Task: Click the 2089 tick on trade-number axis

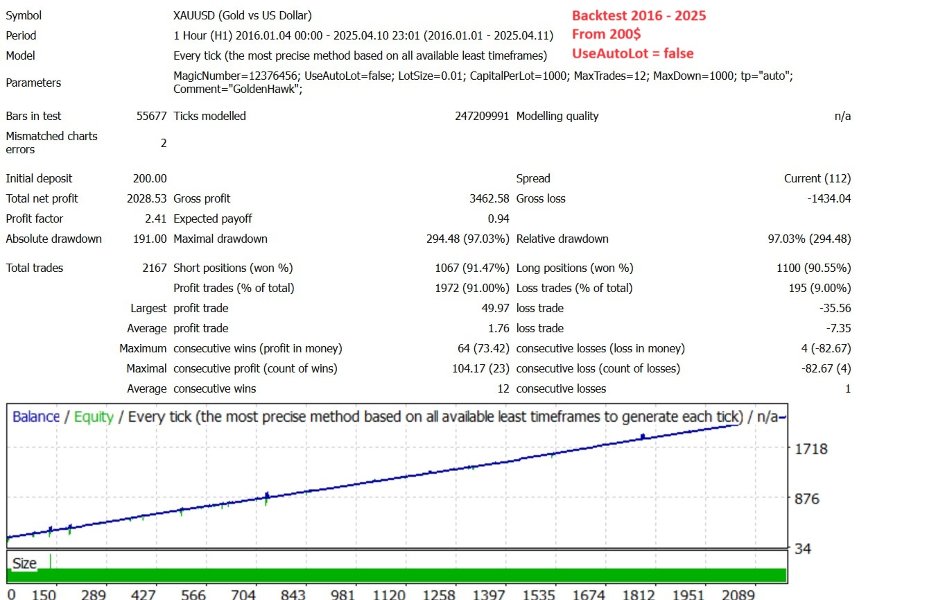Action: [x=738, y=594]
